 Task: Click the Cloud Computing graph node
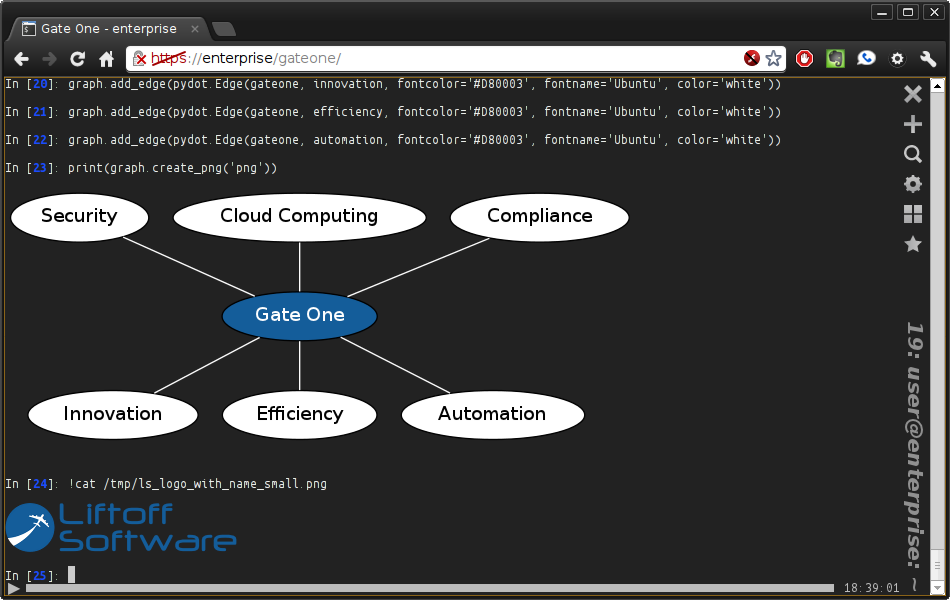point(299,217)
